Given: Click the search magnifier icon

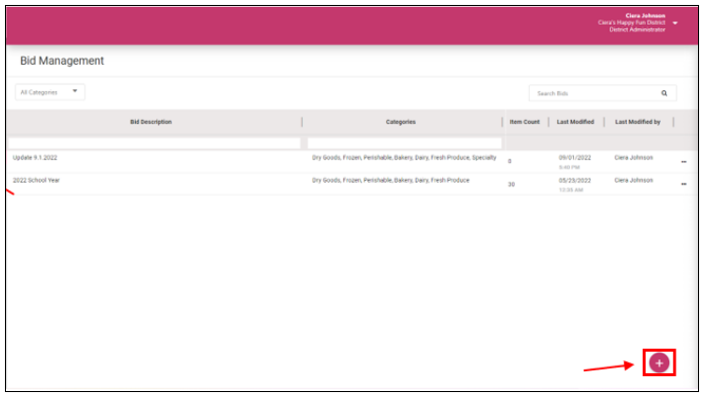Looking at the screenshot, I should pyautogui.click(x=664, y=93).
